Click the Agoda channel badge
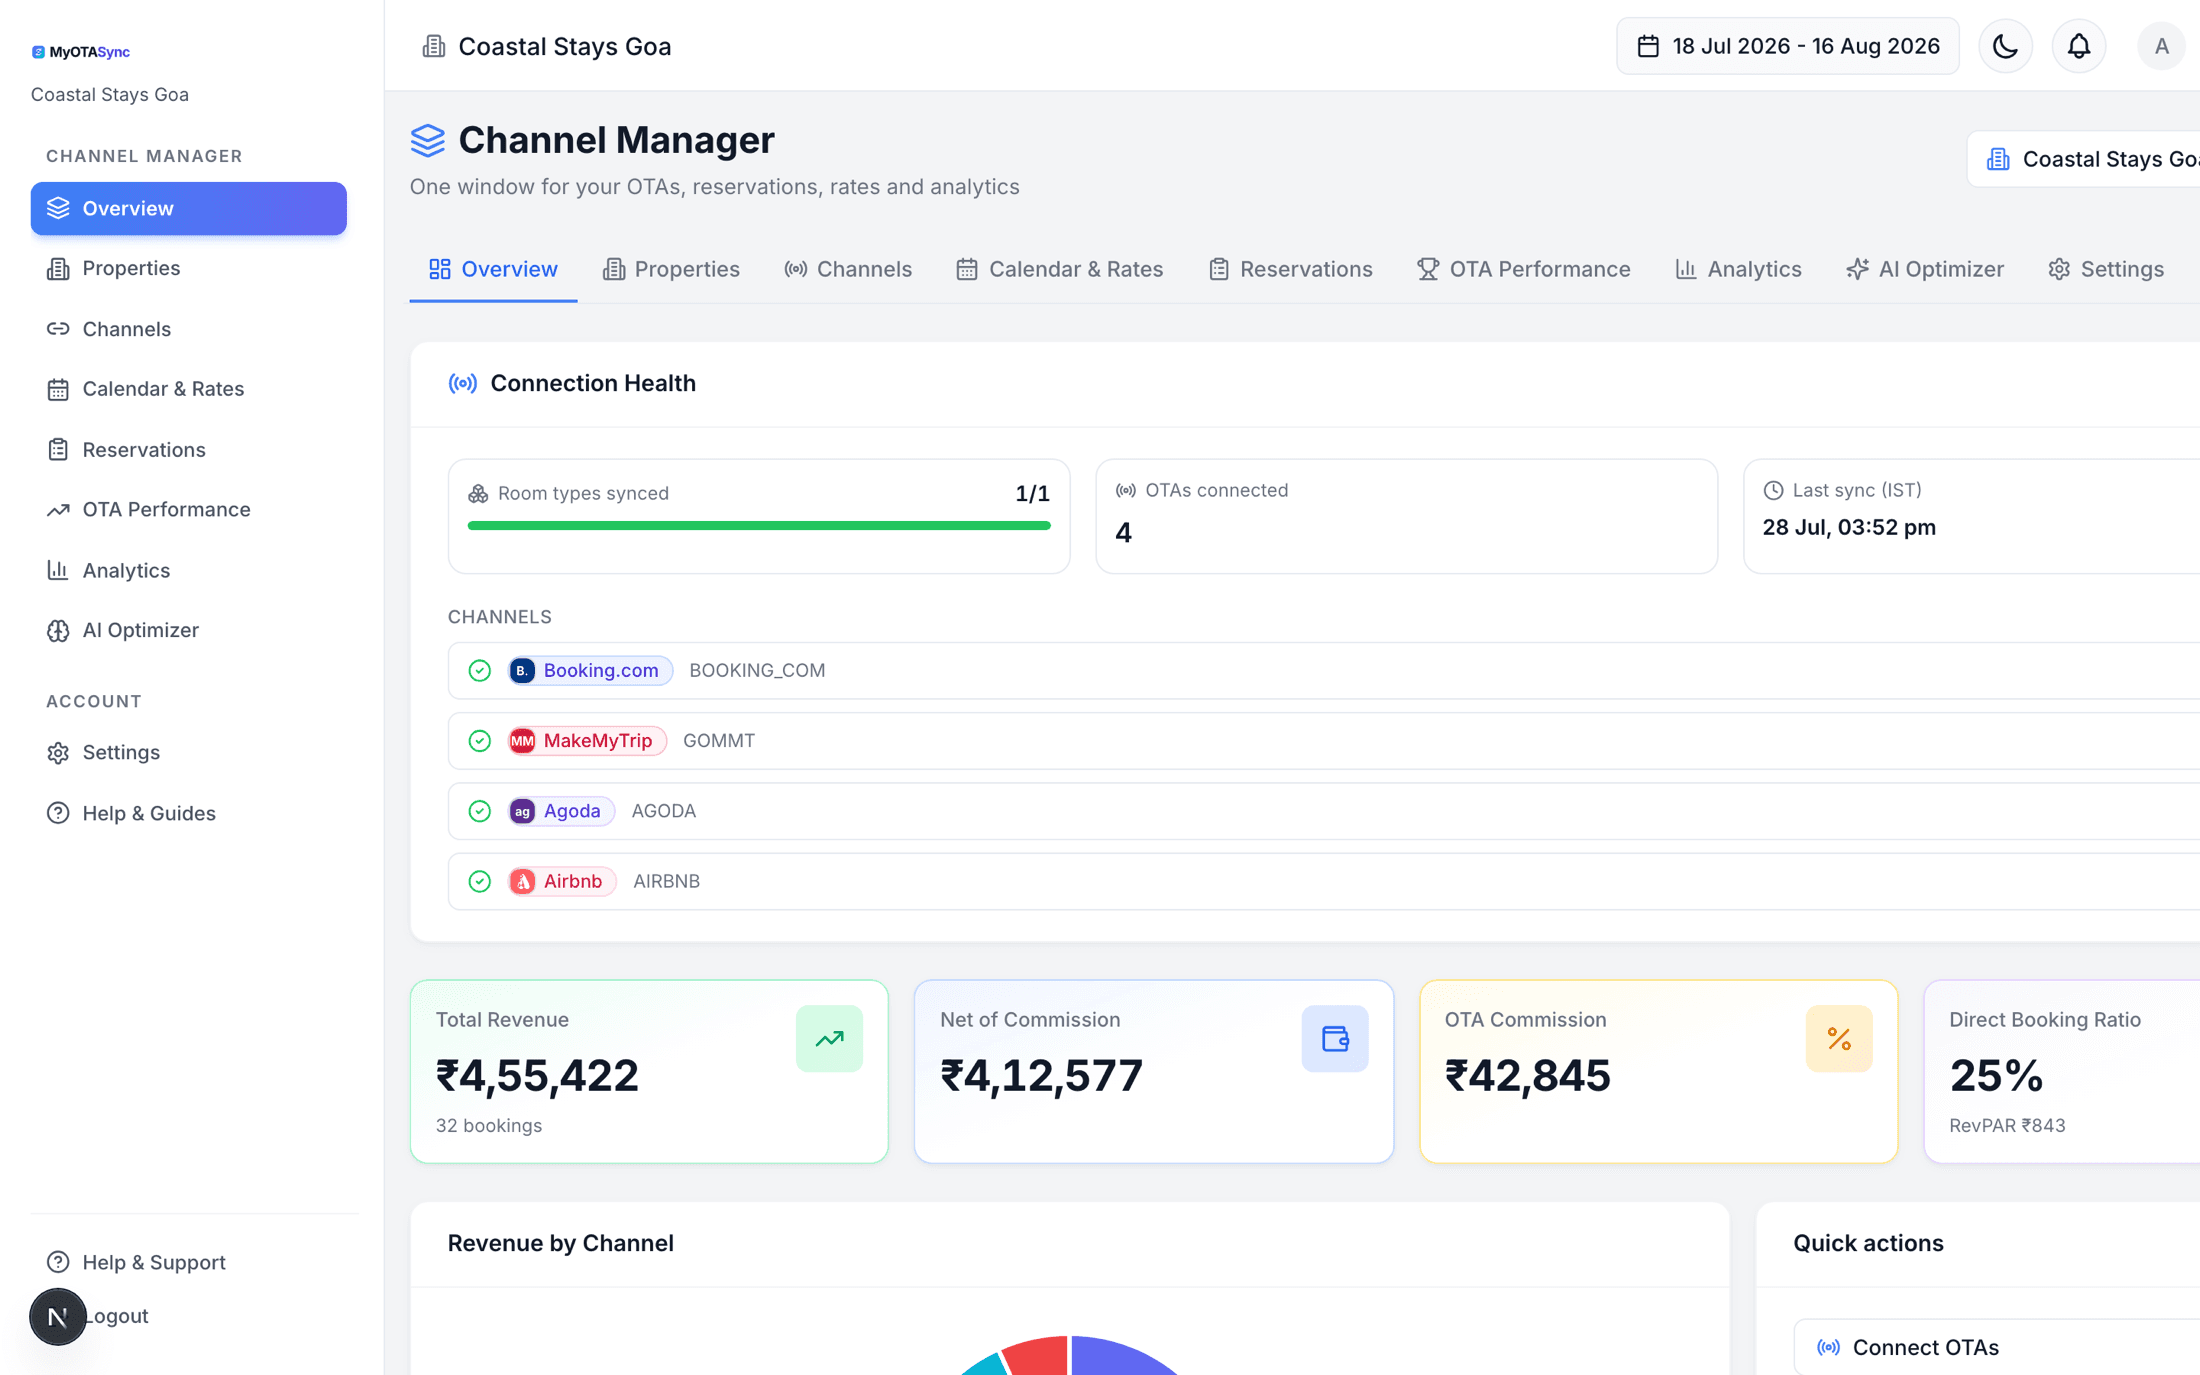The height and width of the screenshot is (1375, 2200). click(561, 811)
